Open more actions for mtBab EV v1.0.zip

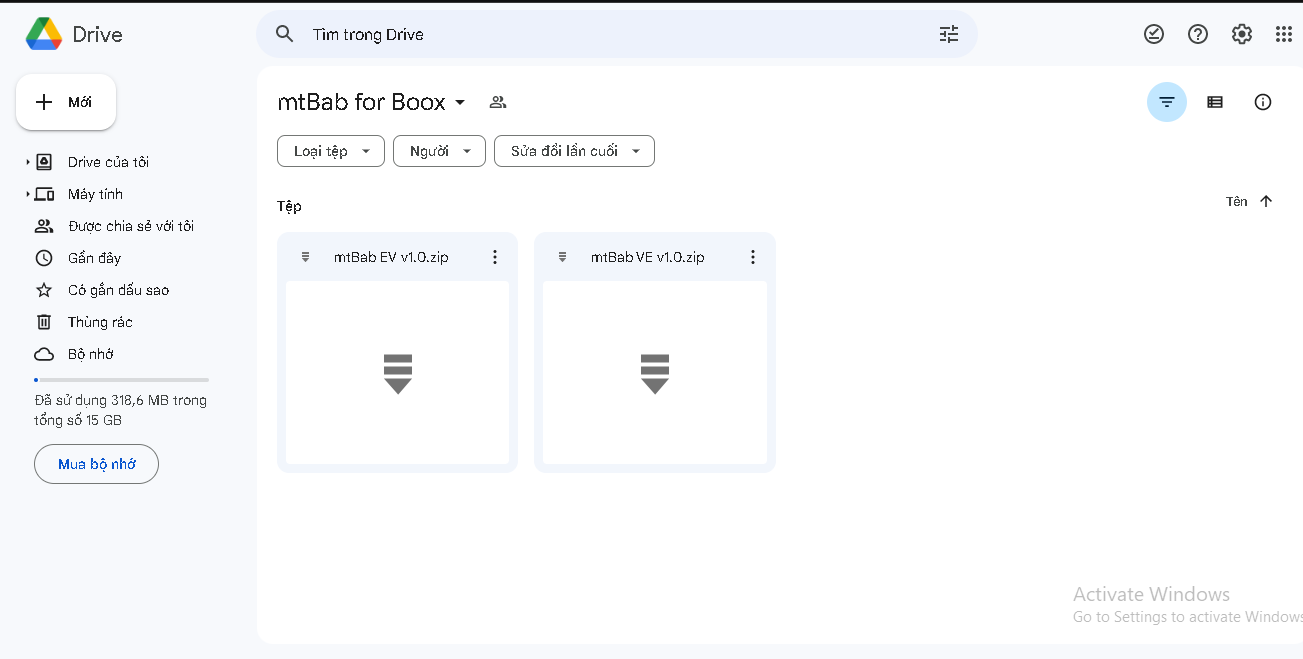(494, 257)
